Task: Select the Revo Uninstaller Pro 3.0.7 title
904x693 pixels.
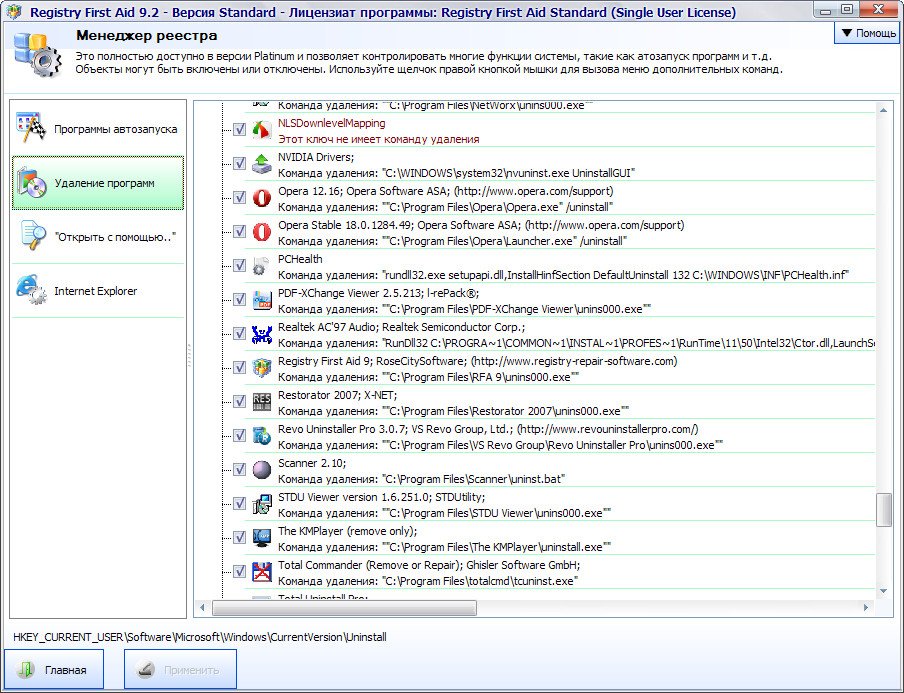Action: point(488,429)
